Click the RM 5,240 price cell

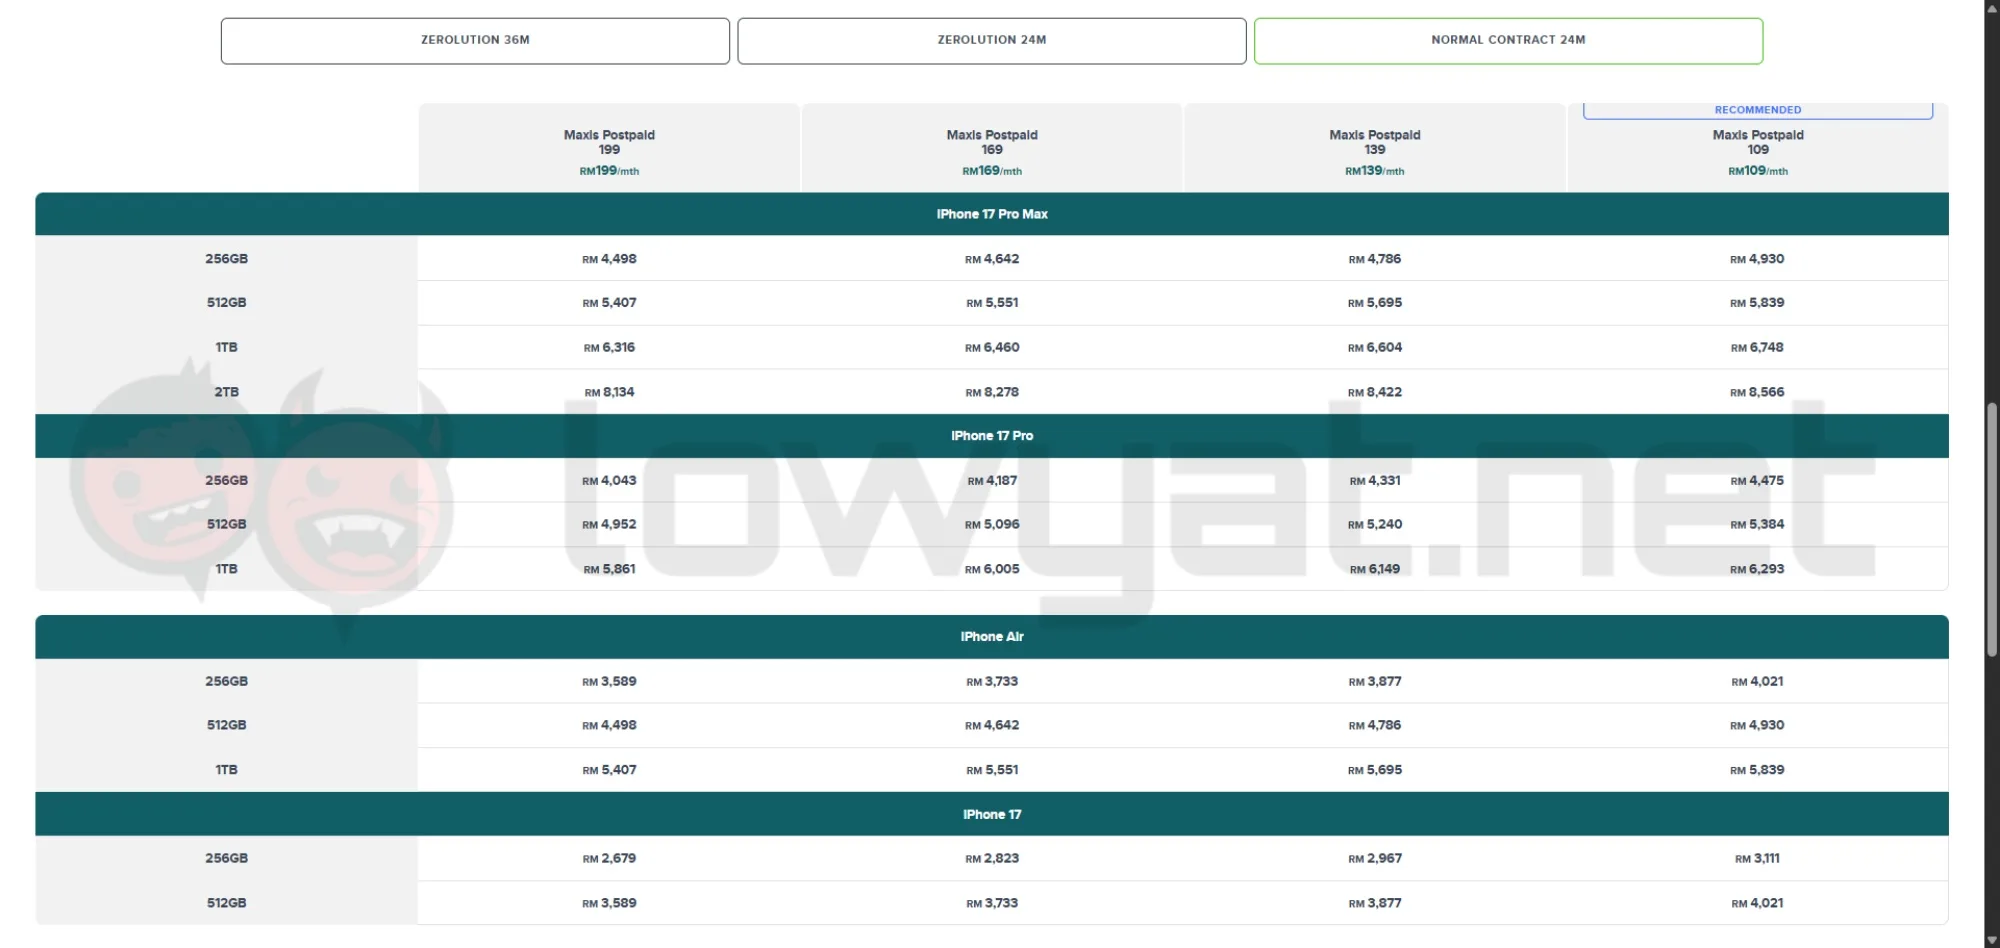click(x=1375, y=525)
